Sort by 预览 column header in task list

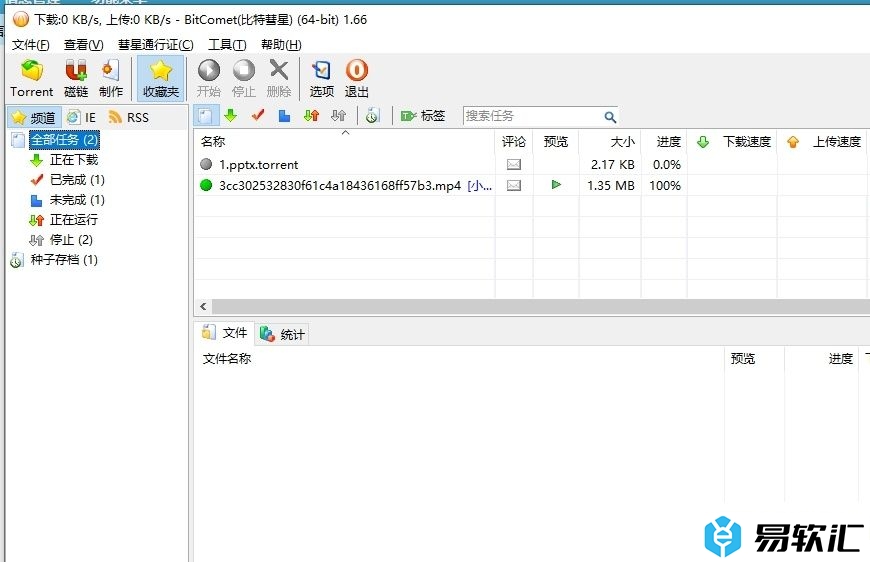(x=556, y=142)
